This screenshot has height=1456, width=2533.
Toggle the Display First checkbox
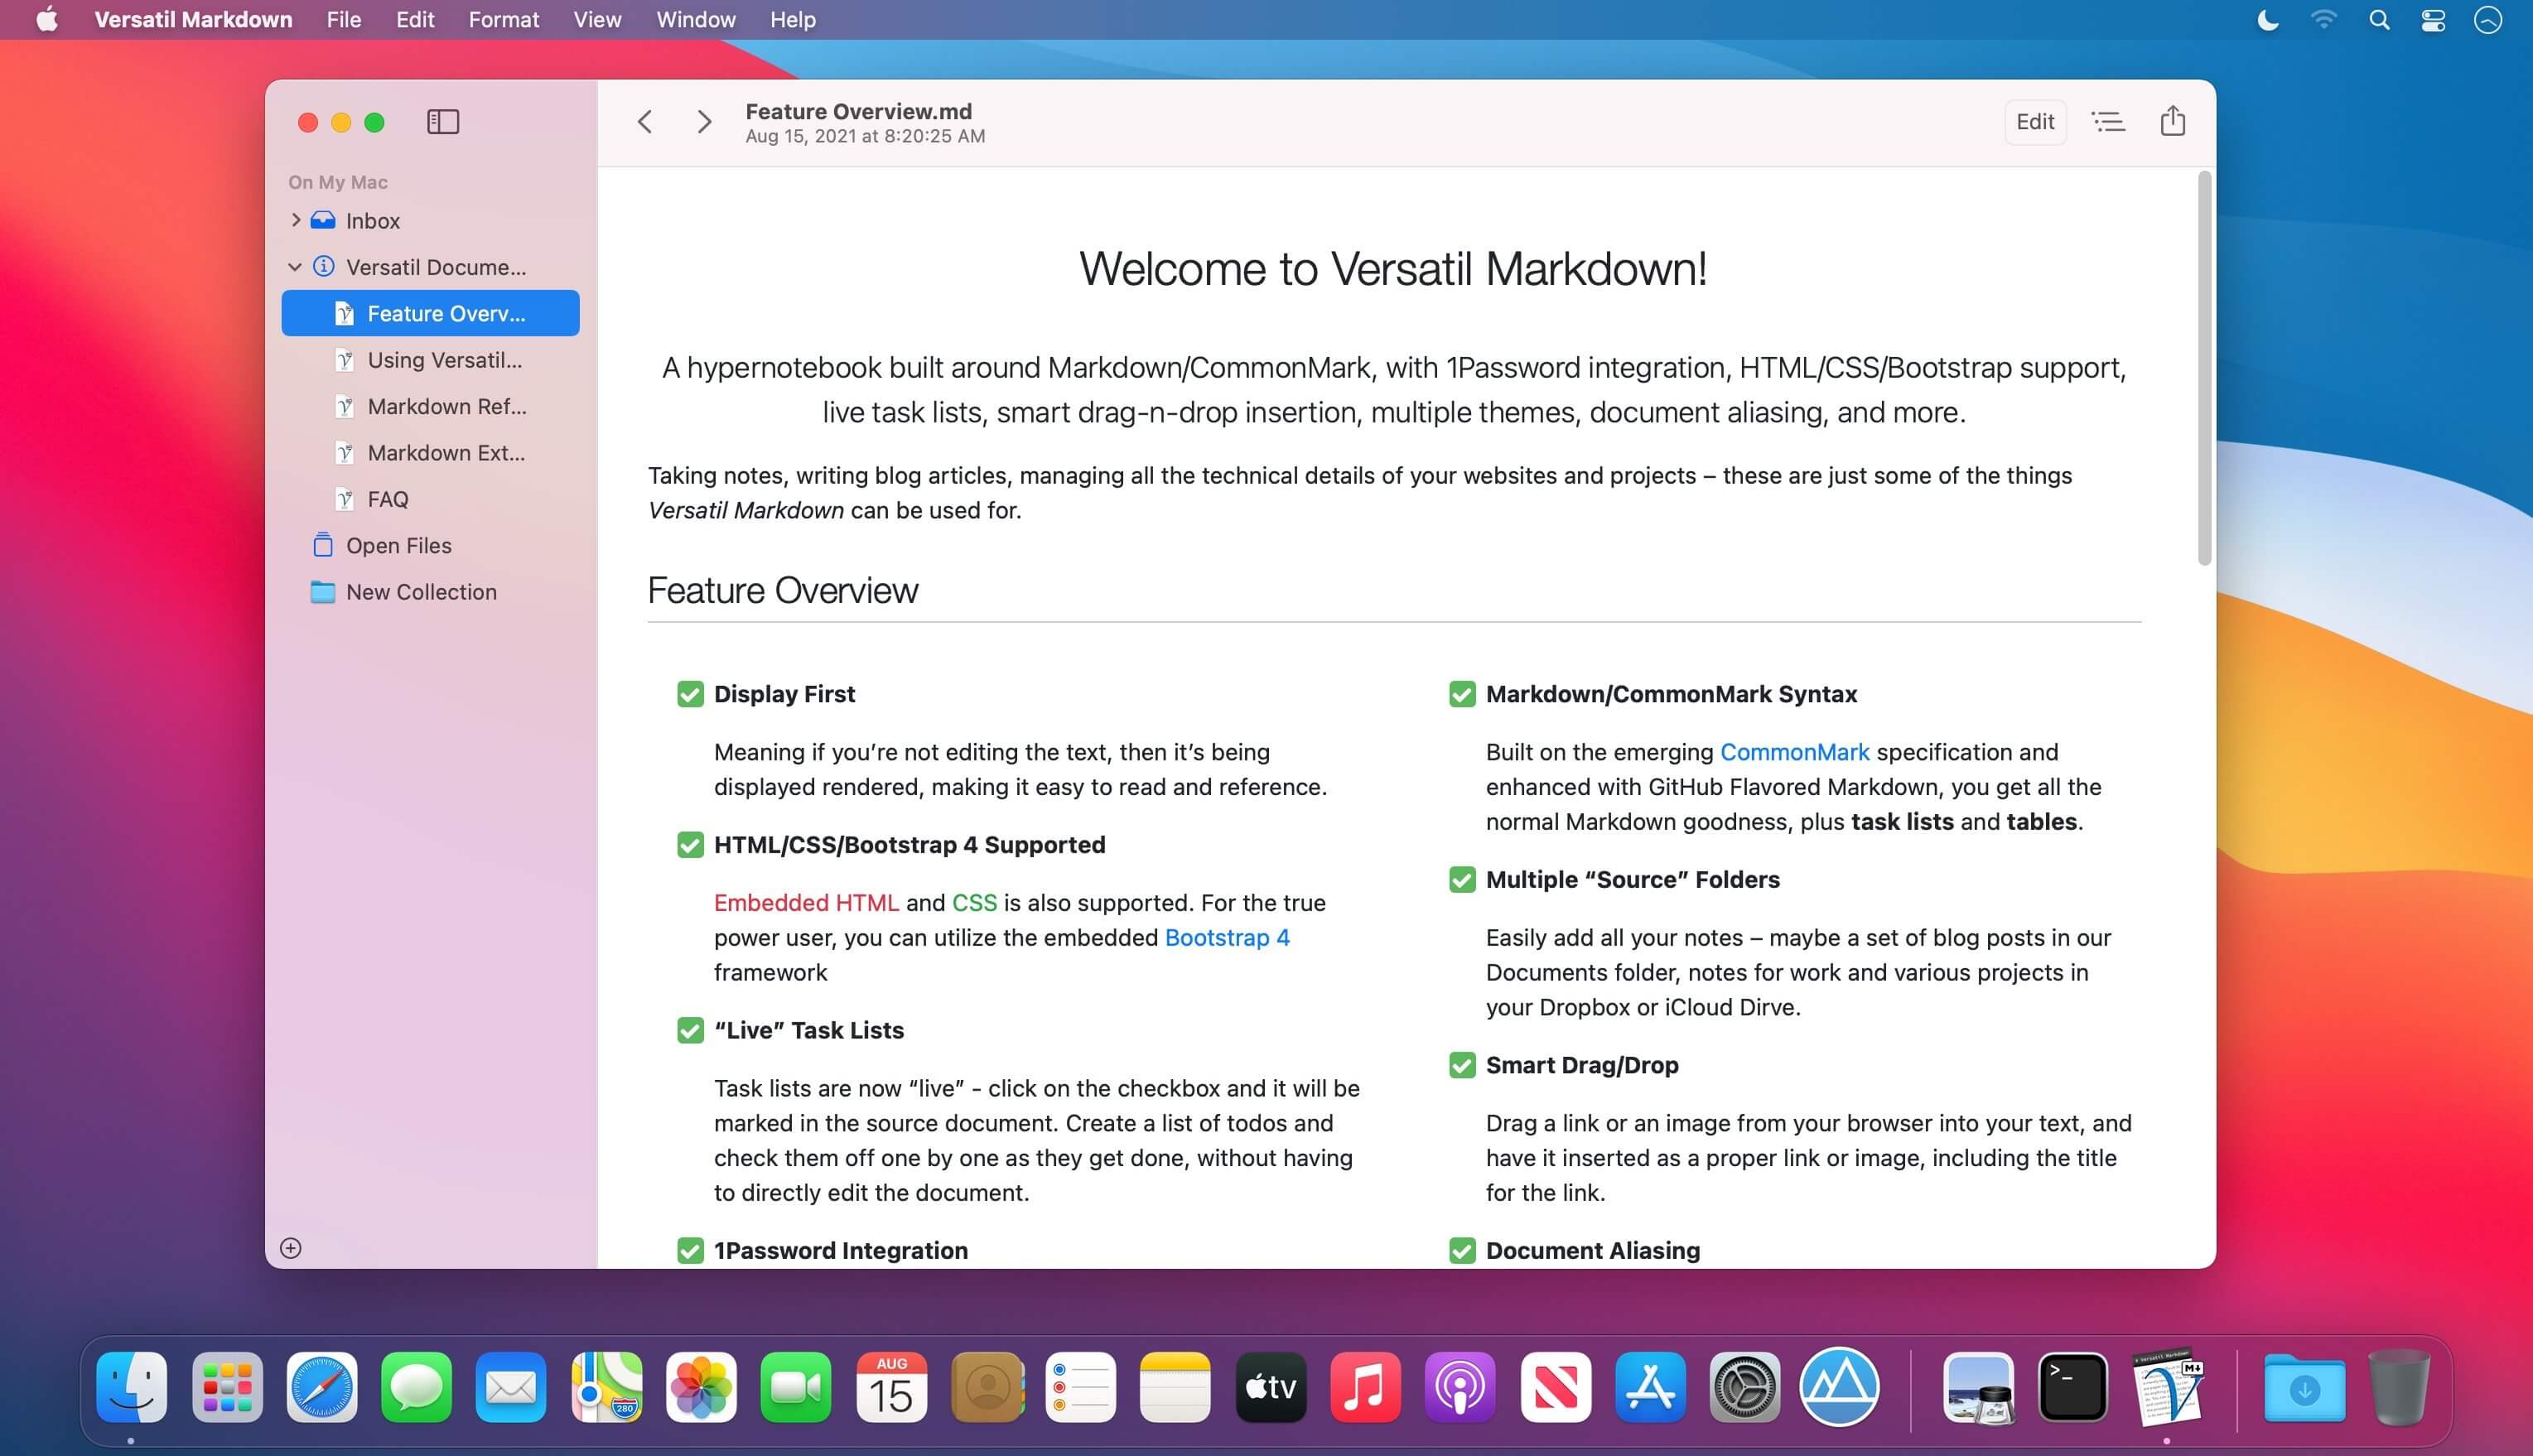[690, 694]
